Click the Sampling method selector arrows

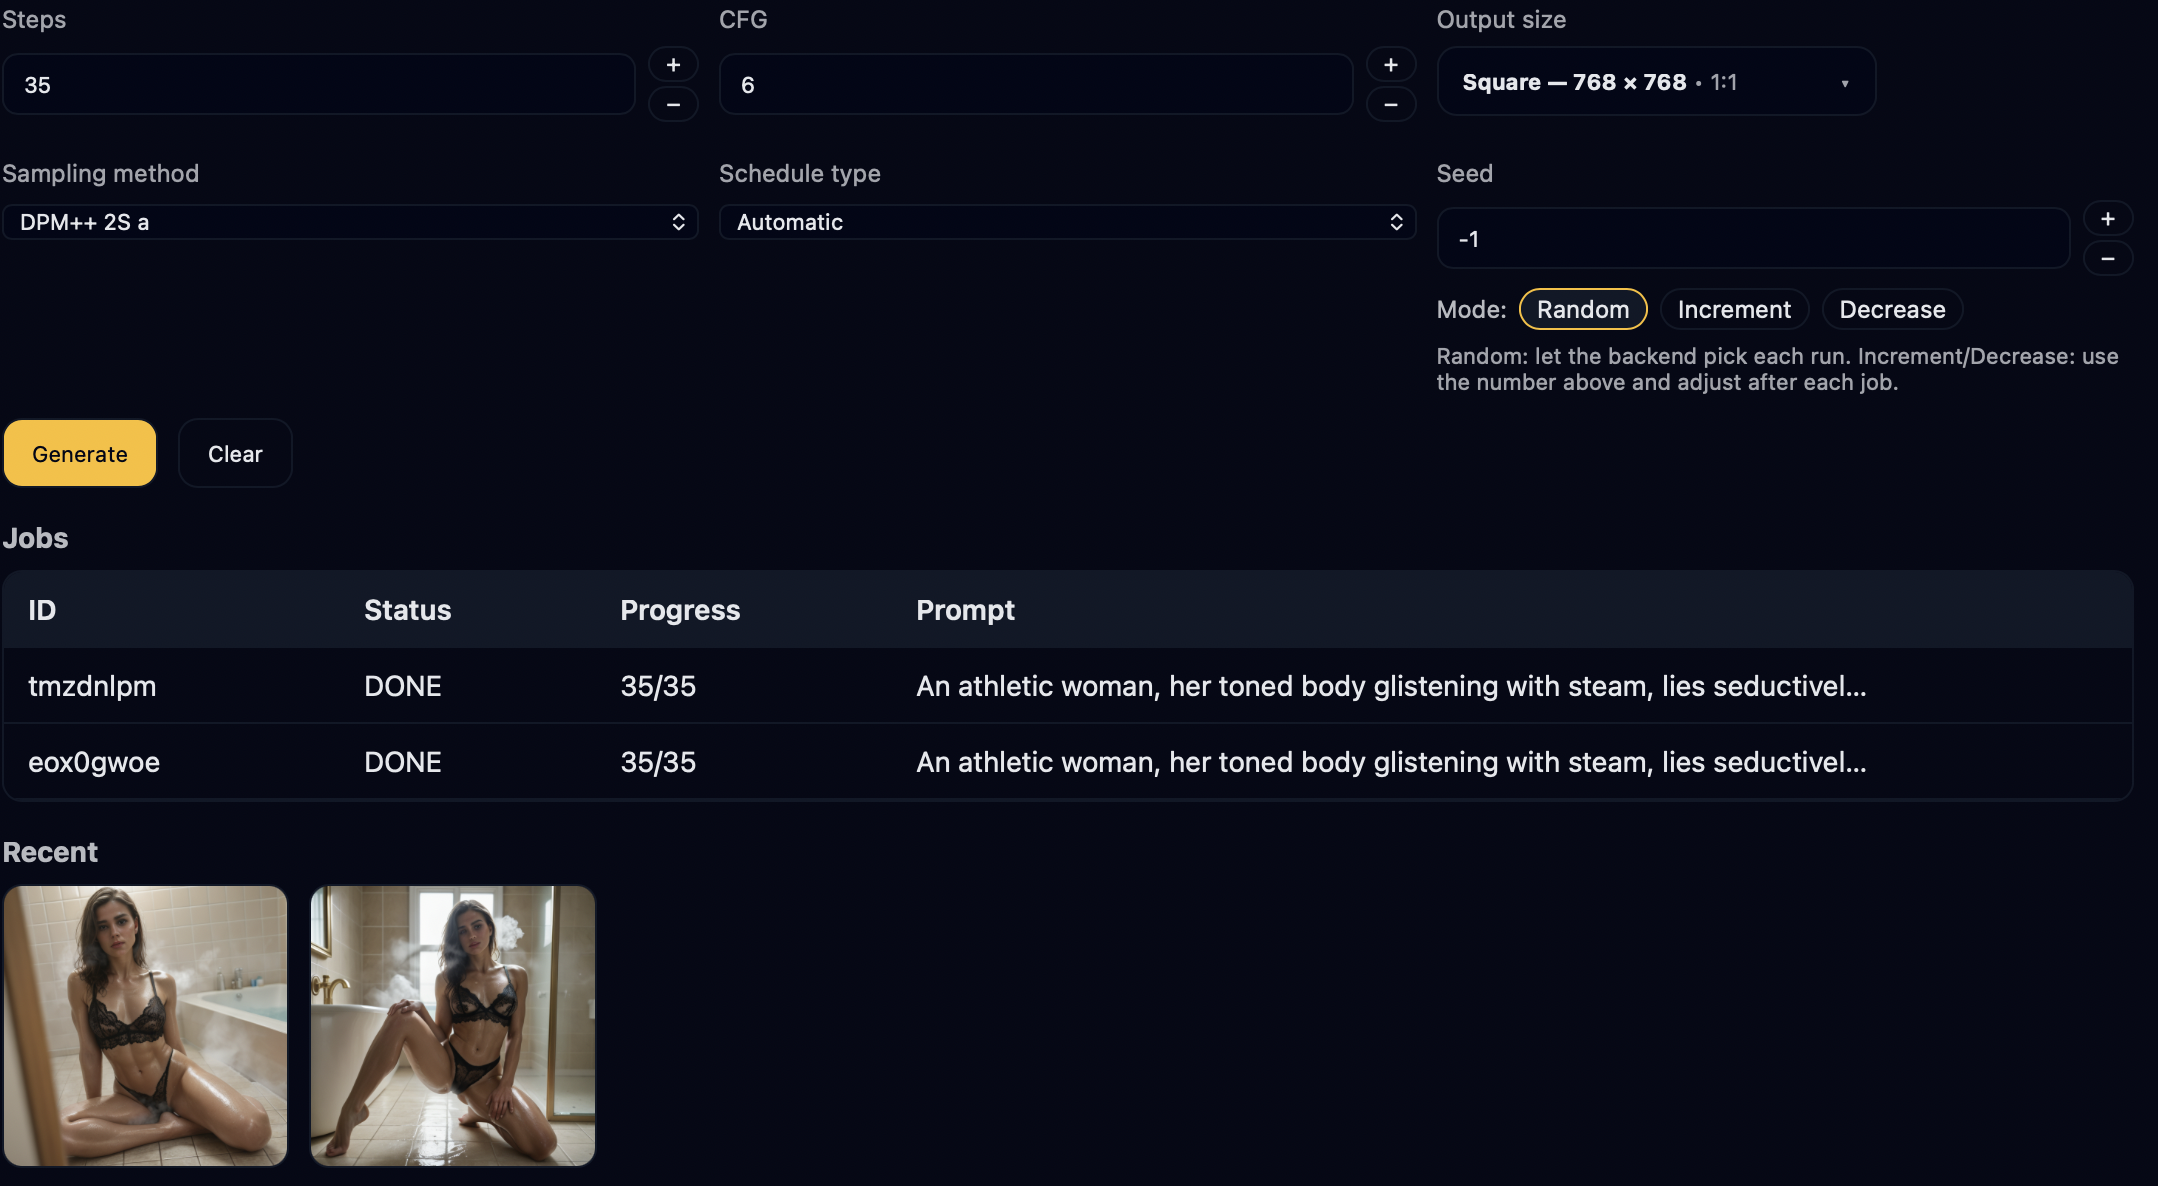click(x=678, y=222)
